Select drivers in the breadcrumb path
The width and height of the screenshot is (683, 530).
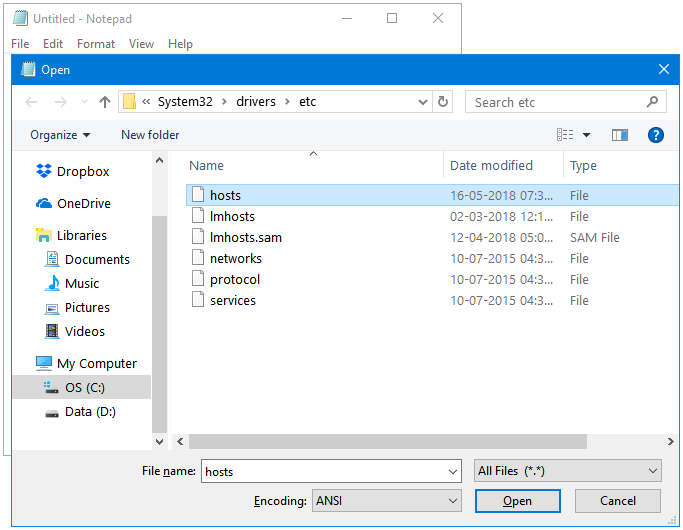tap(256, 101)
